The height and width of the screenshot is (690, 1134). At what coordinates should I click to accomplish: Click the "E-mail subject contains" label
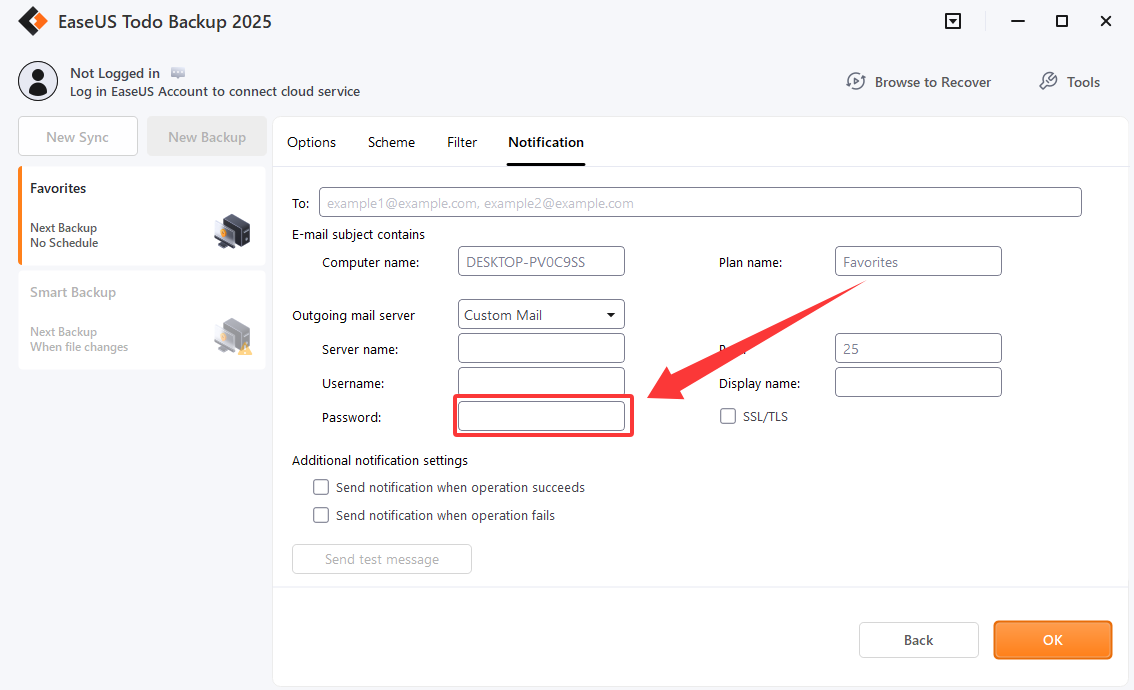(358, 234)
